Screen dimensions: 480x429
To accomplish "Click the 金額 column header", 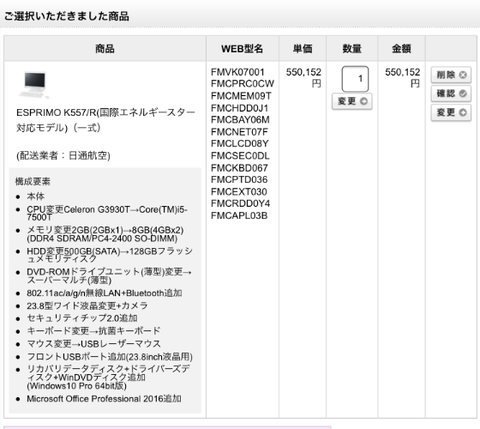I will (401, 49).
